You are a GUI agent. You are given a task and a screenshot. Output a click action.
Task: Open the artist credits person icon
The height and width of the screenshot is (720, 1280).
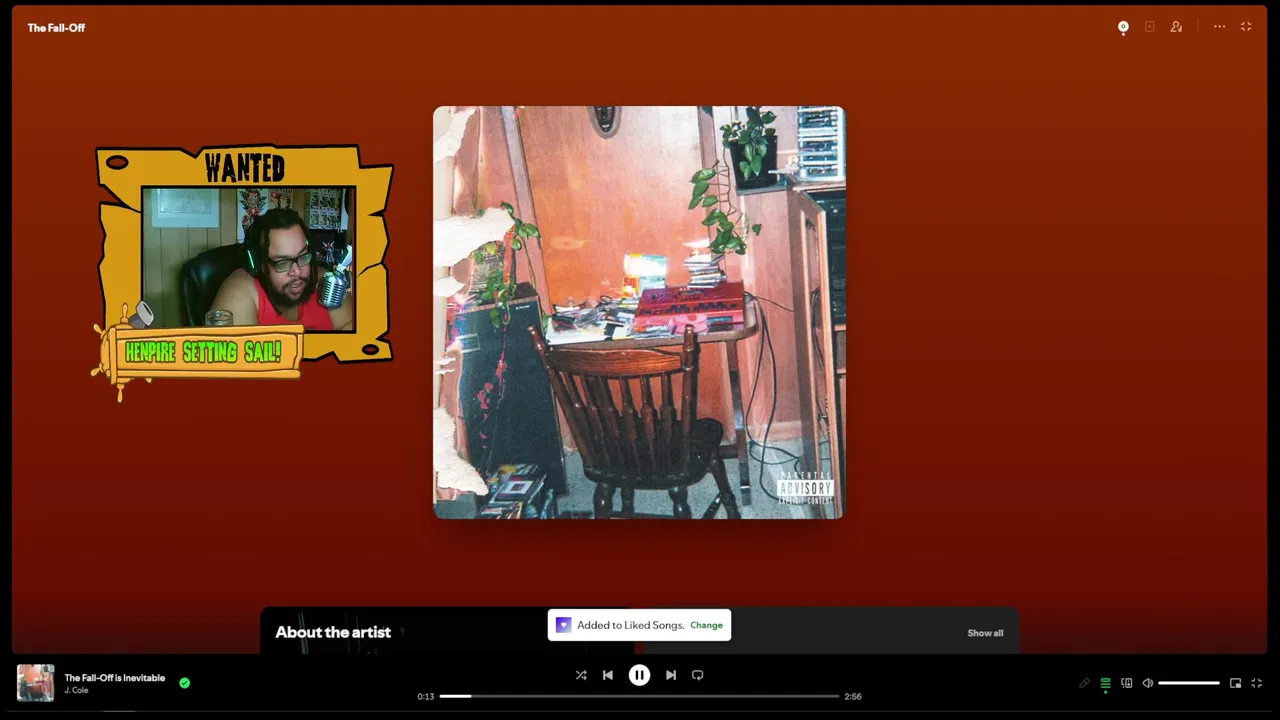pyautogui.click(x=1176, y=27)
